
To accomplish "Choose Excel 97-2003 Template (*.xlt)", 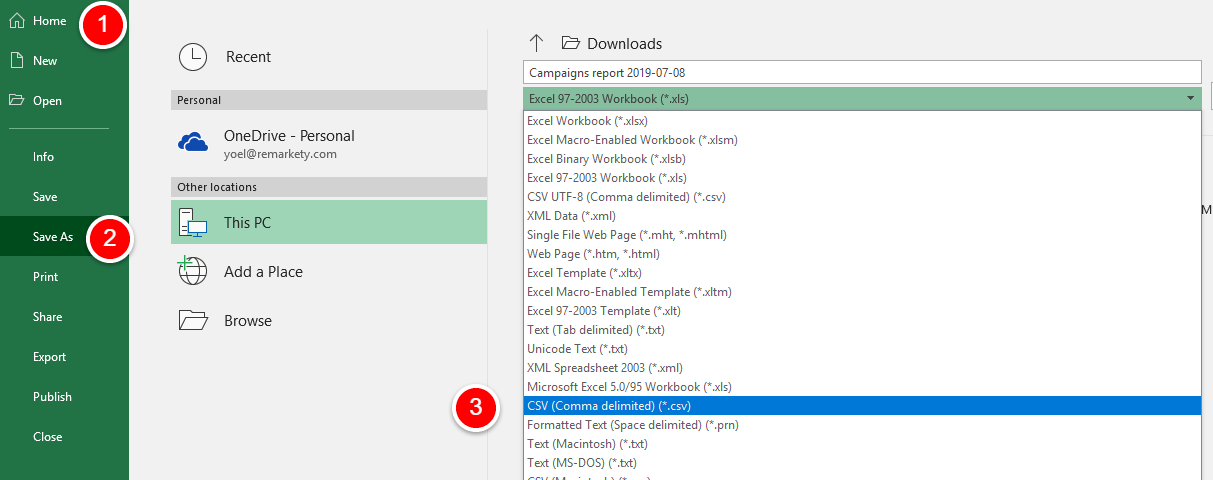I will 861,310.
